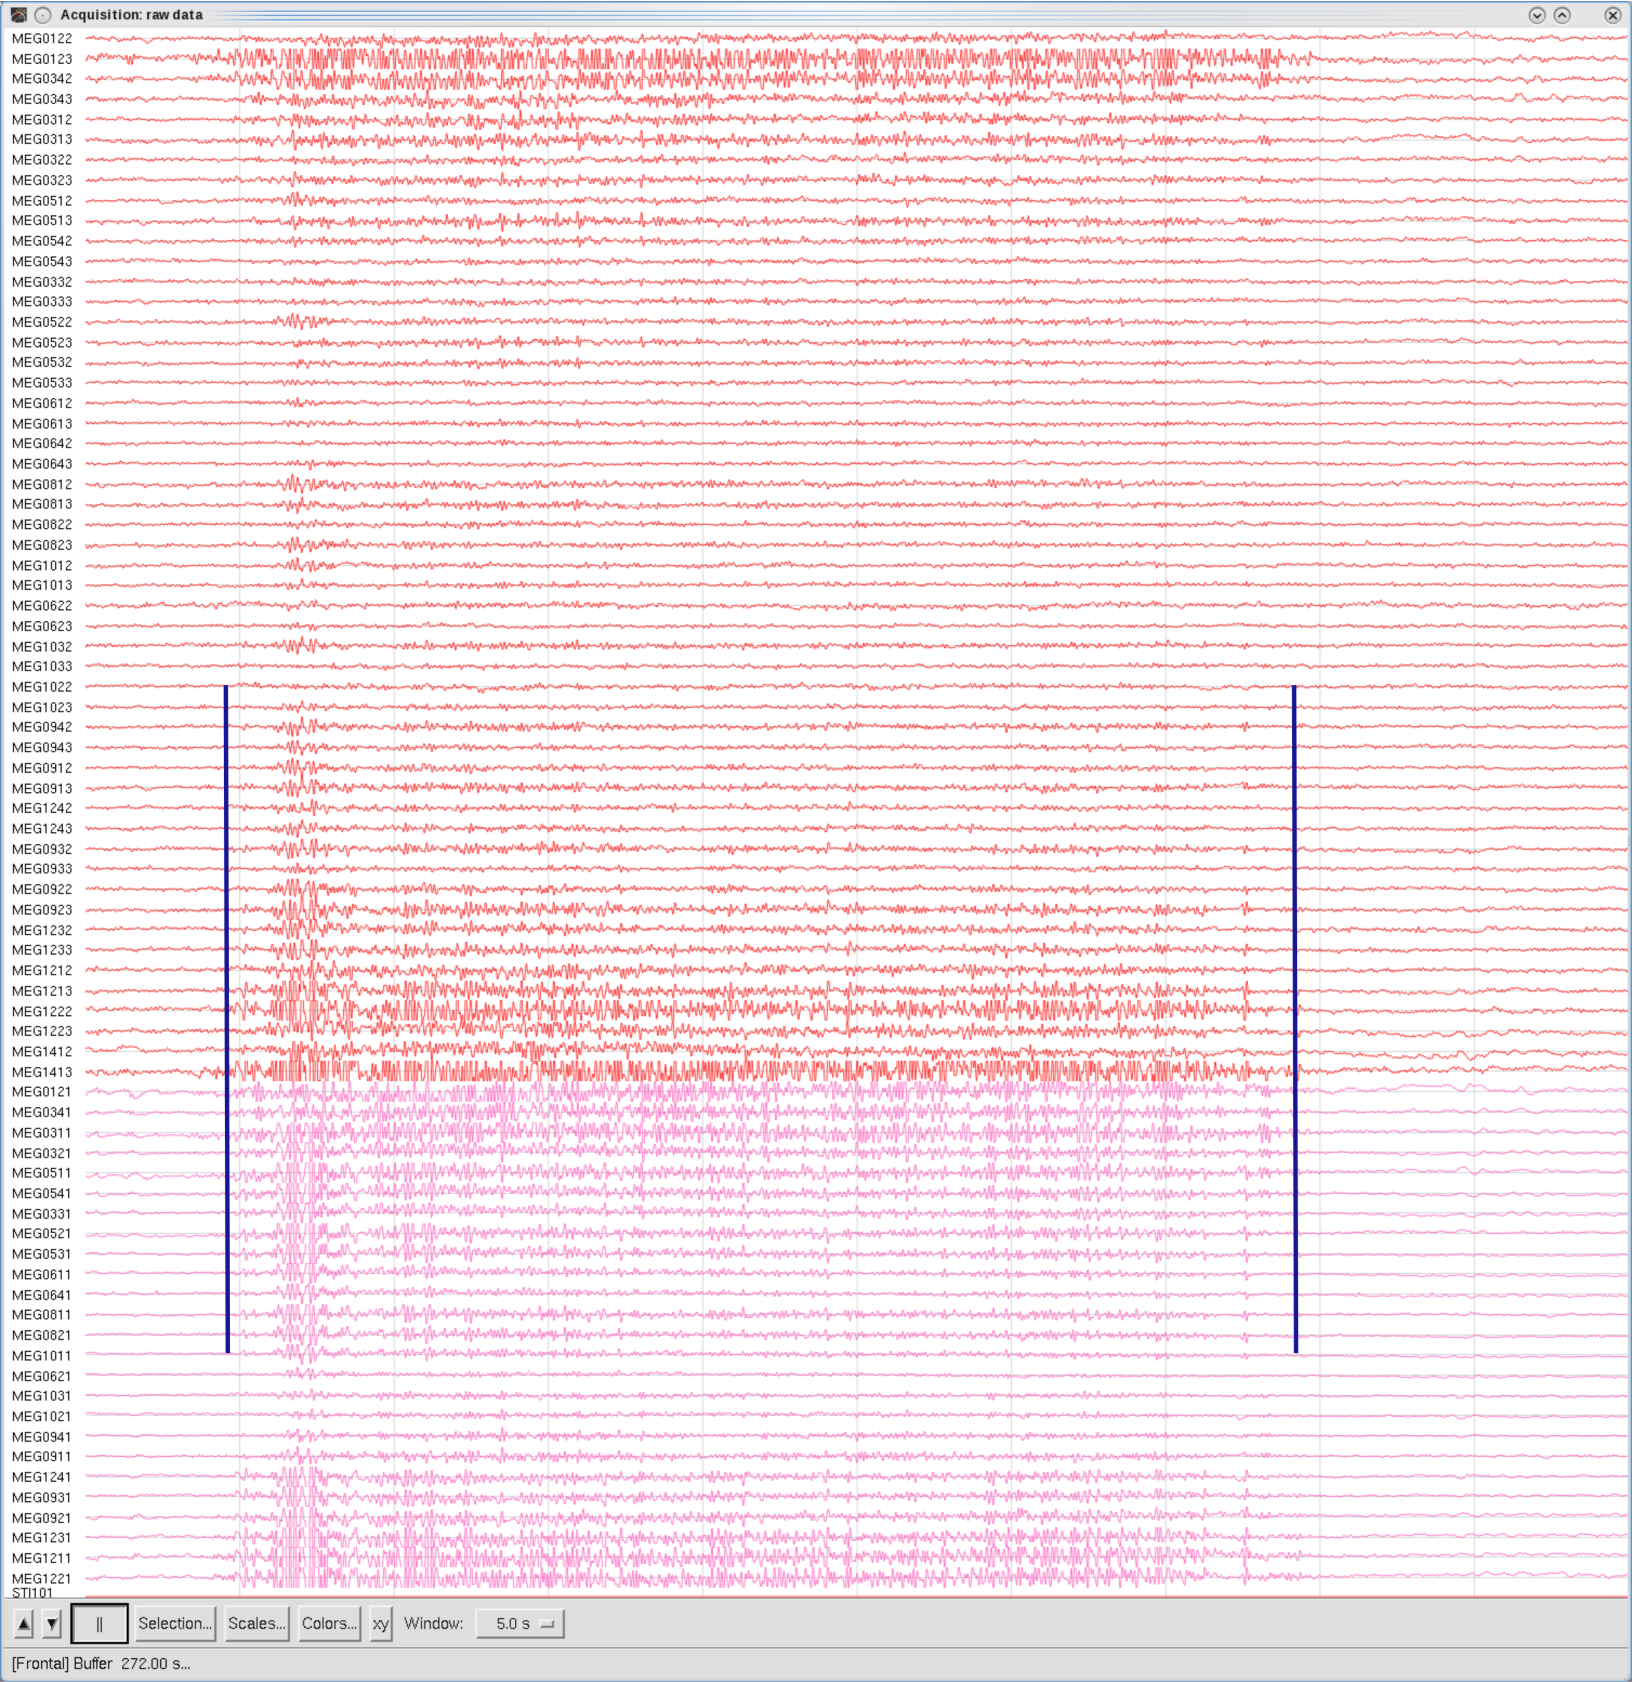Click the right blue vertical marker line

[1295, 1018]
